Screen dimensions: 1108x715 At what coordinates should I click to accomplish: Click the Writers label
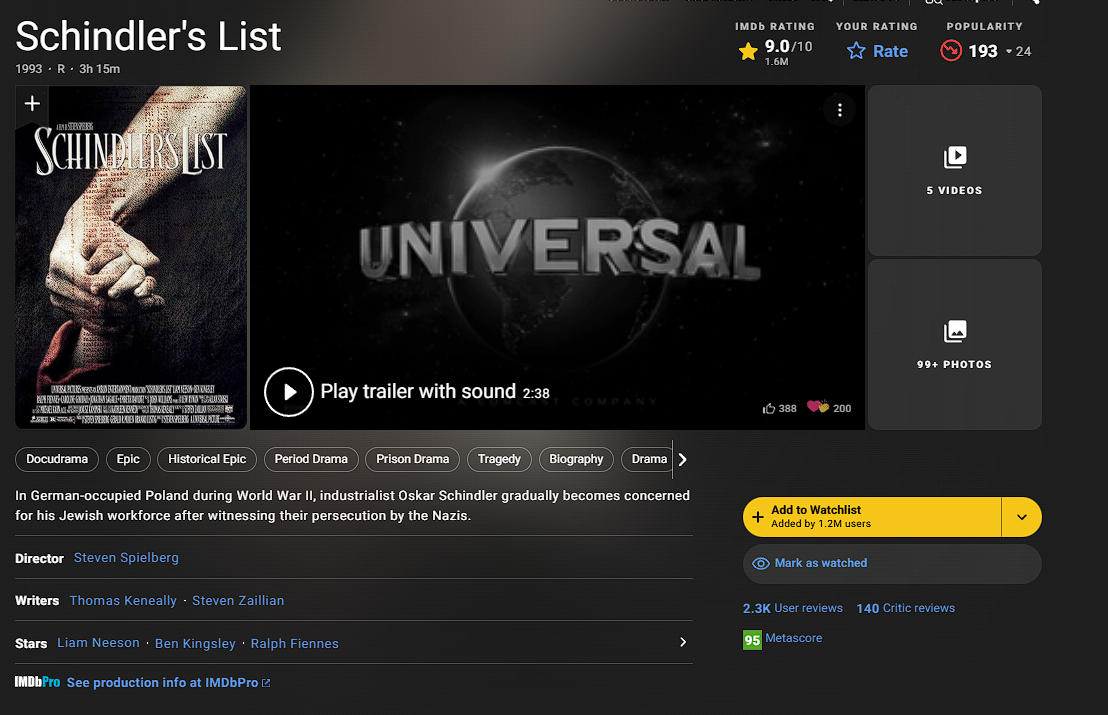click(37, 601)
